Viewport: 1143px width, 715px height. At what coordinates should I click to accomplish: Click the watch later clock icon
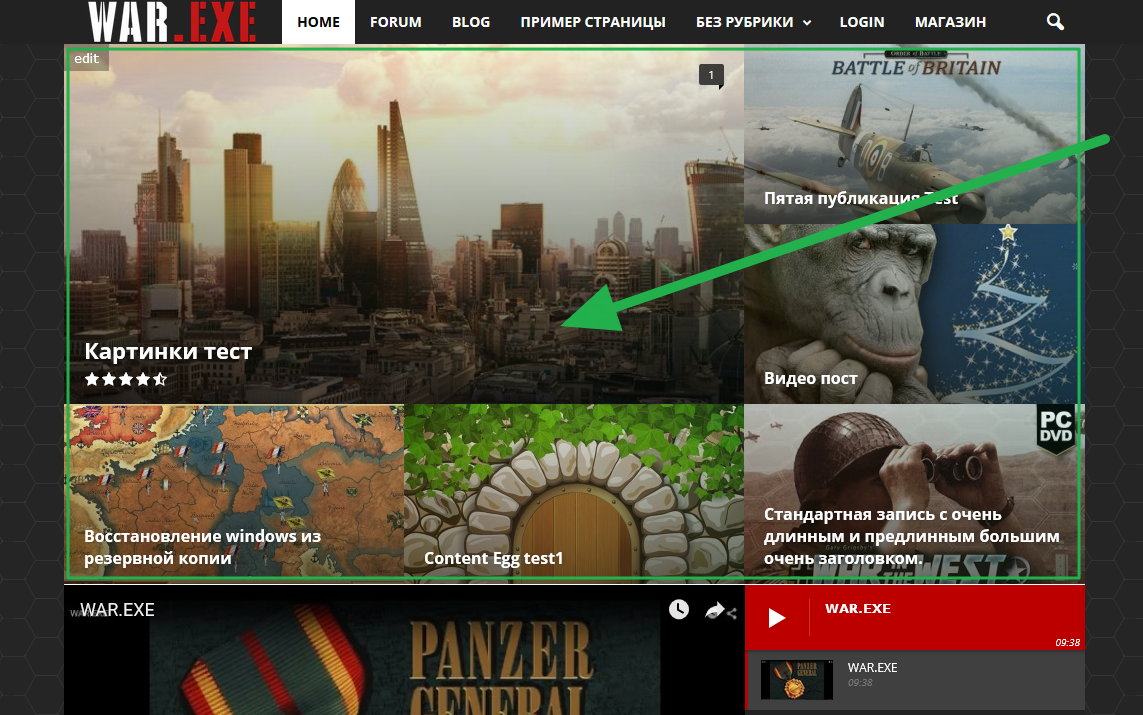pos(679,609)
